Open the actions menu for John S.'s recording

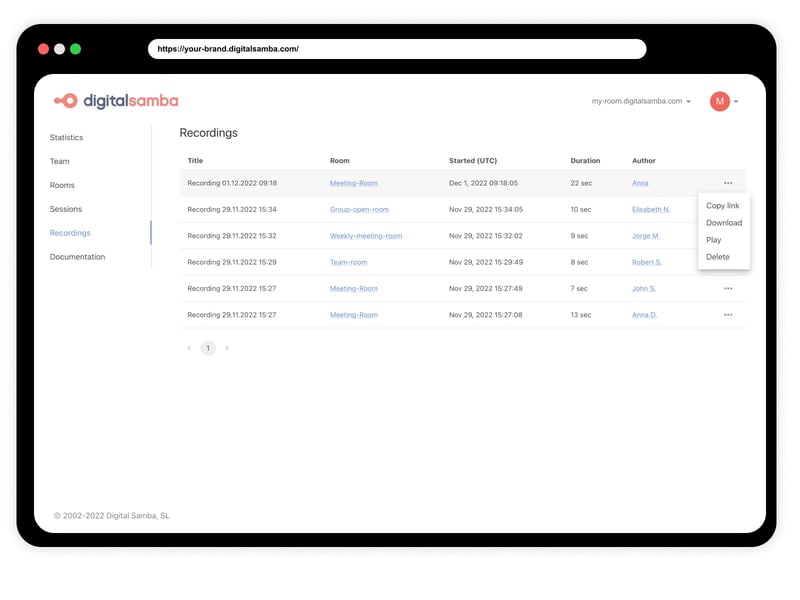tap(728, 288)
